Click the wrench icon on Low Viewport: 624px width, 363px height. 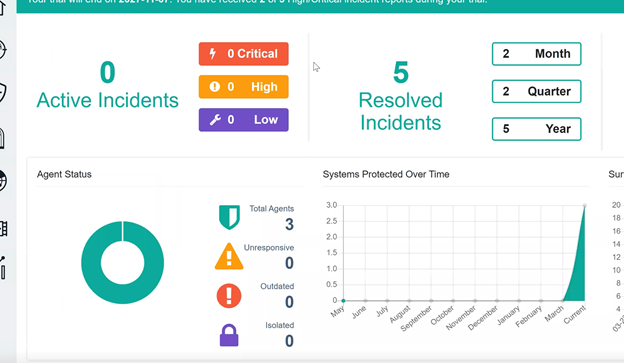(215, 119)
